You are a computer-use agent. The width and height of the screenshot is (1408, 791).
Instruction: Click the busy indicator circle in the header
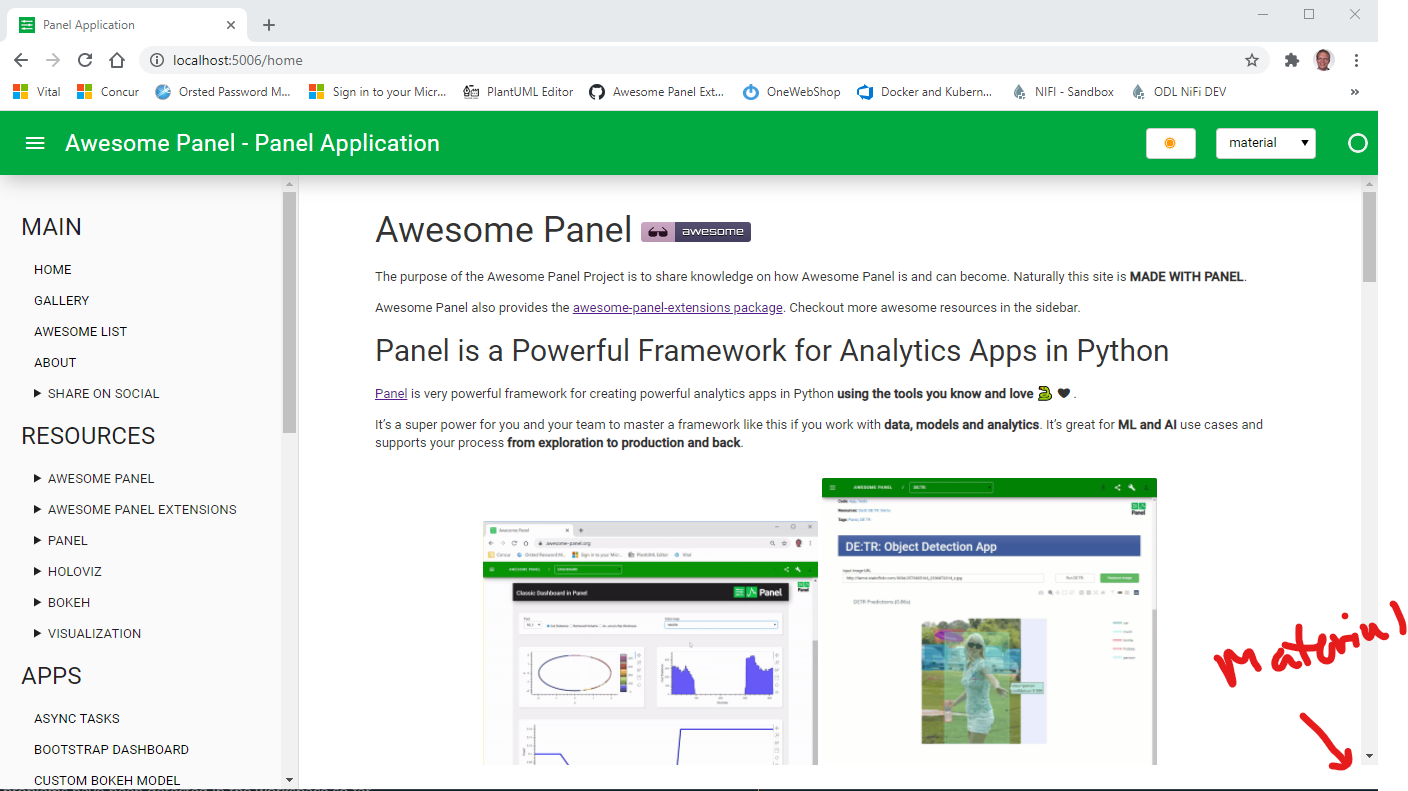click(1357, 143)
